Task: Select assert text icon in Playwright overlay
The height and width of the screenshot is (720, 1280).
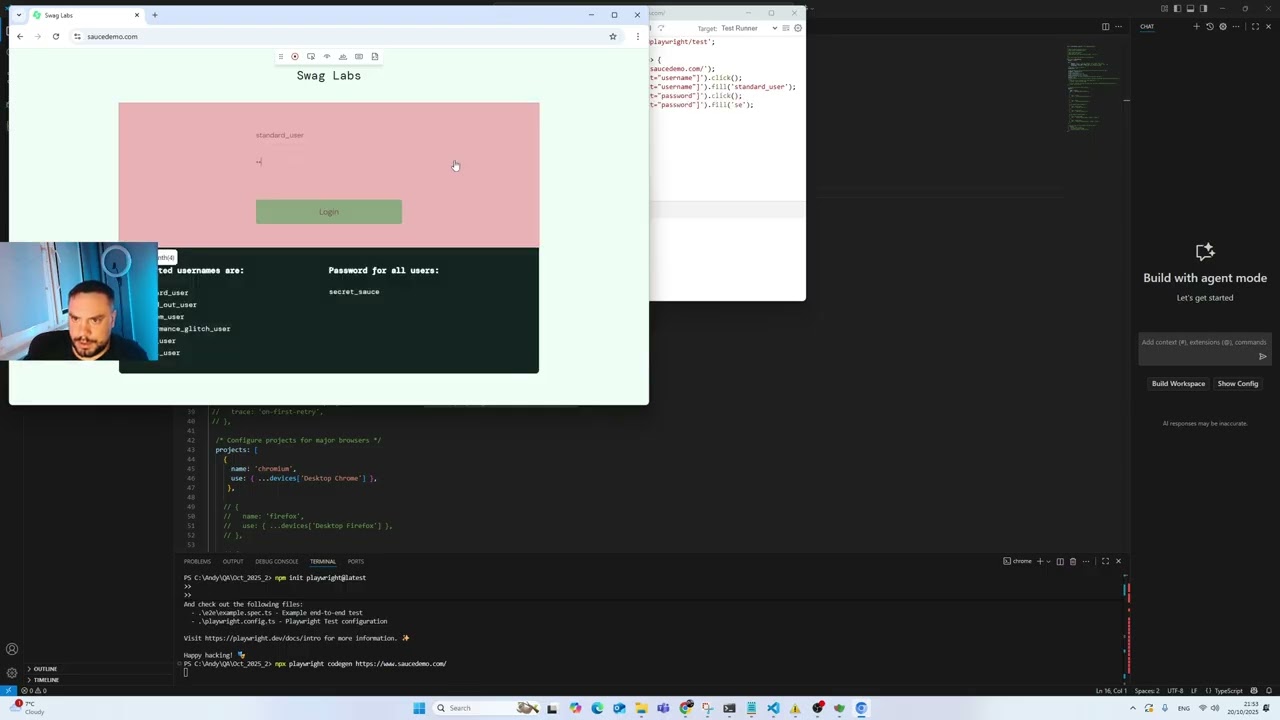Action: coord(343,57)
